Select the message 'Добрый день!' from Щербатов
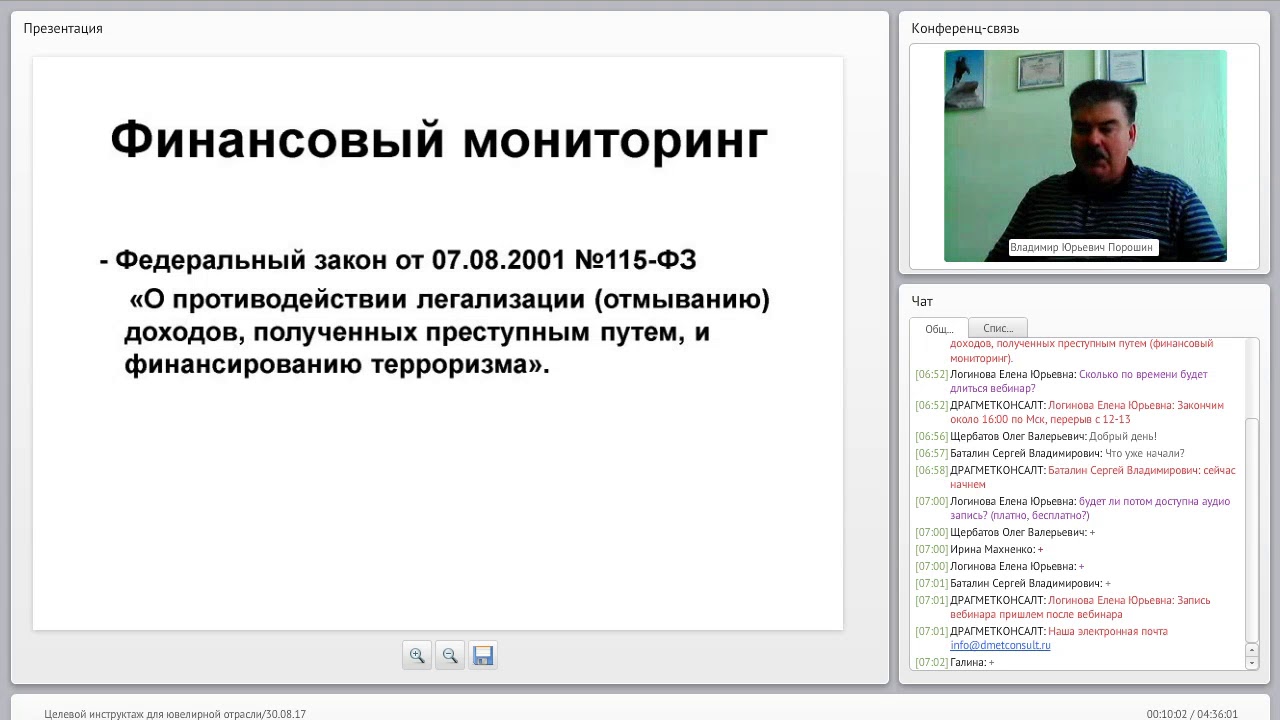 point(1123,436)
